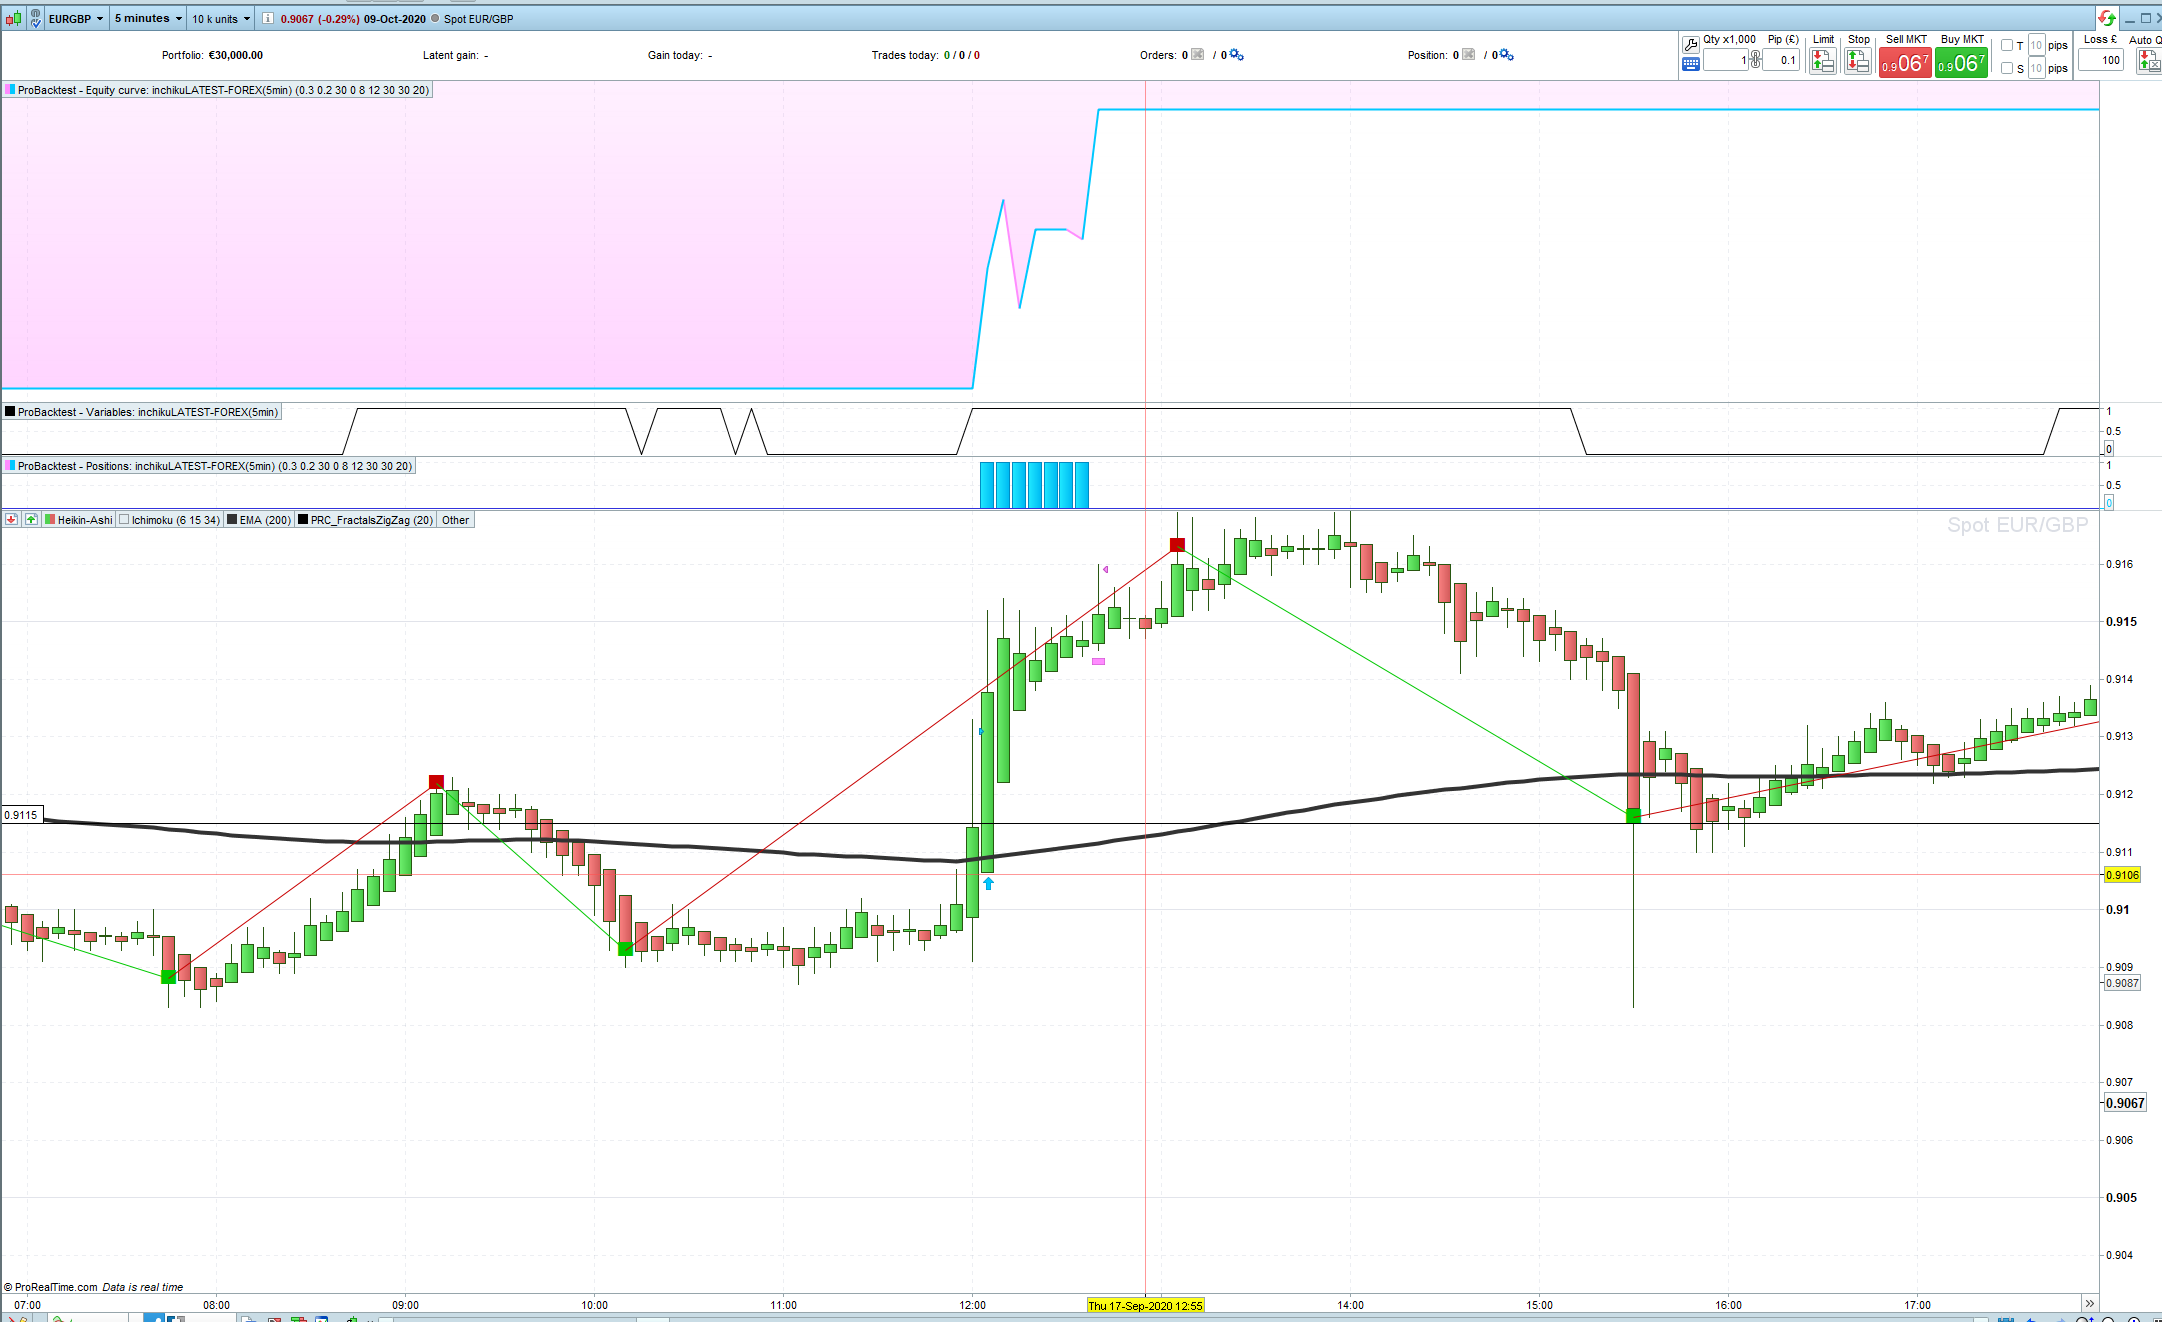Expand the 5 minutes timeframe dropdown

(x=147, y=18)
